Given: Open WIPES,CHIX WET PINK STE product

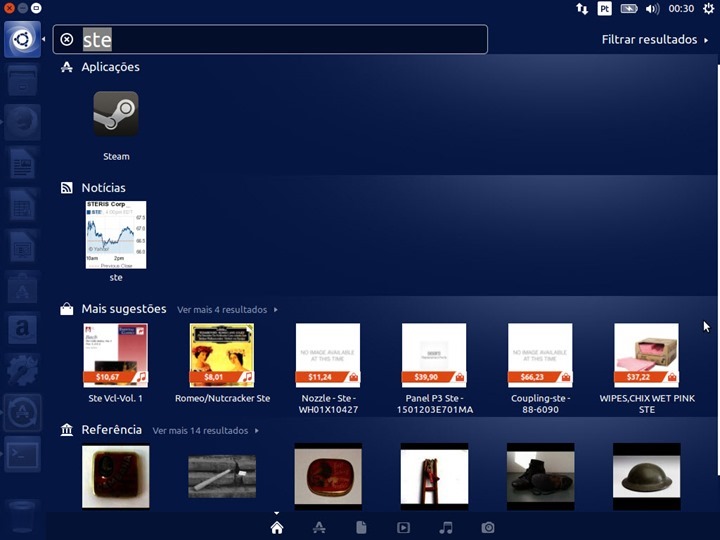Looking at the screenshot, I should [646, 355].
